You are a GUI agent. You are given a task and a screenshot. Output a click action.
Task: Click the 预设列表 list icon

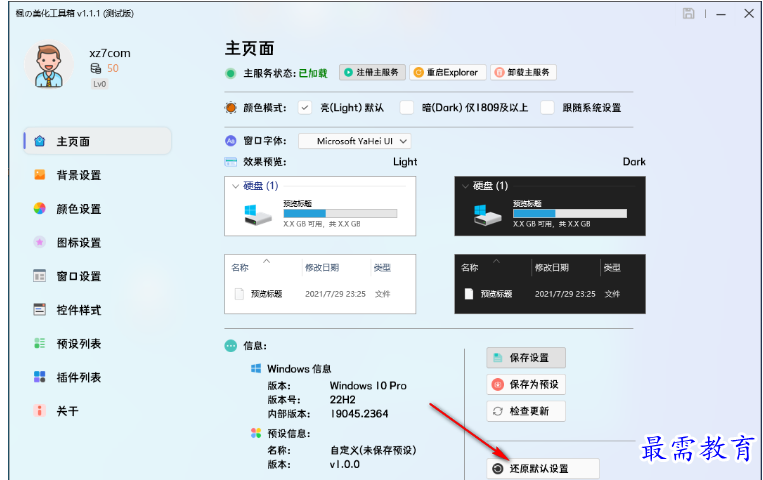point(40,343)
